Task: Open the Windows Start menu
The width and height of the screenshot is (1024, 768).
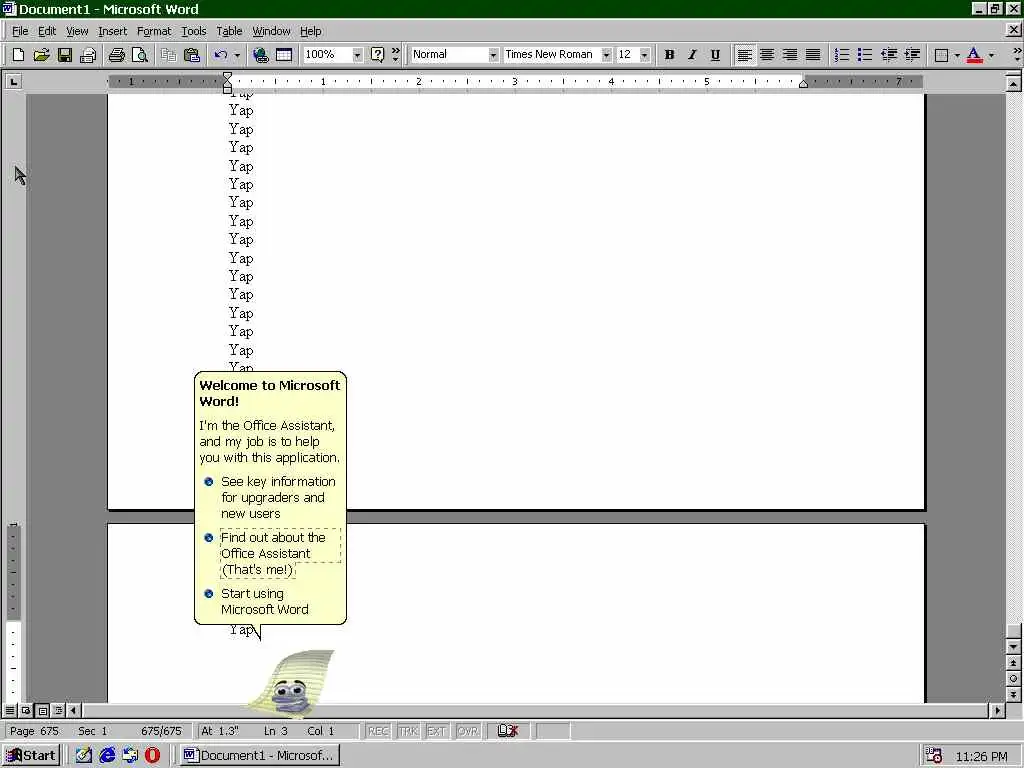Action: click(x=31, y=756)
